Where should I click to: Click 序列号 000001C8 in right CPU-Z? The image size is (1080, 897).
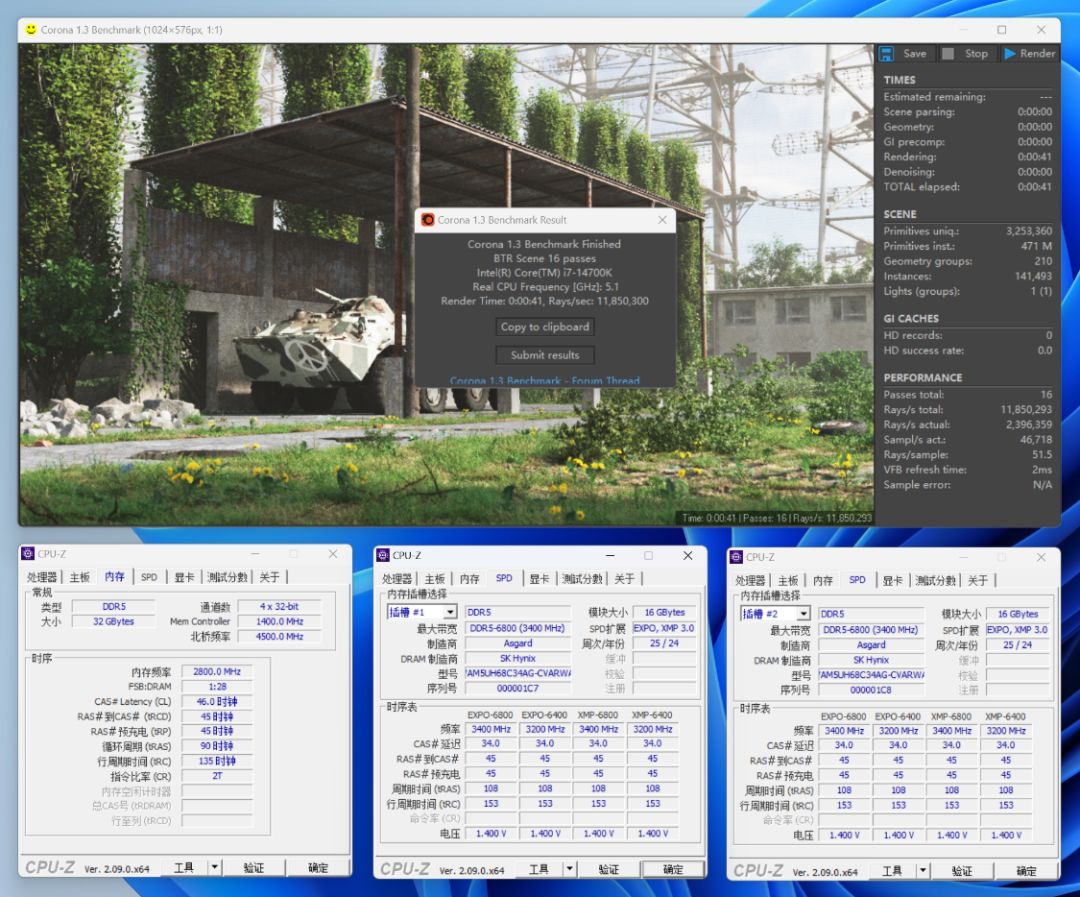click(x=871, y=690)
